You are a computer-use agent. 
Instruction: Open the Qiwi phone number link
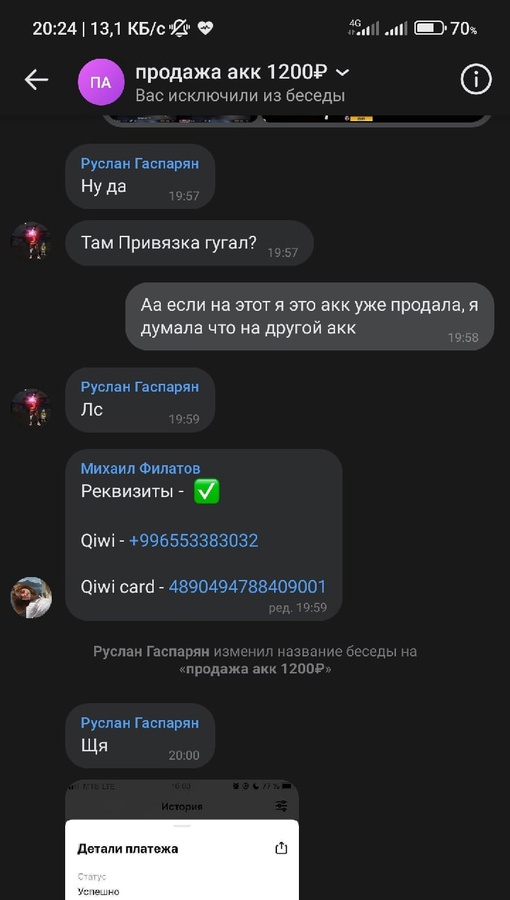193,541
